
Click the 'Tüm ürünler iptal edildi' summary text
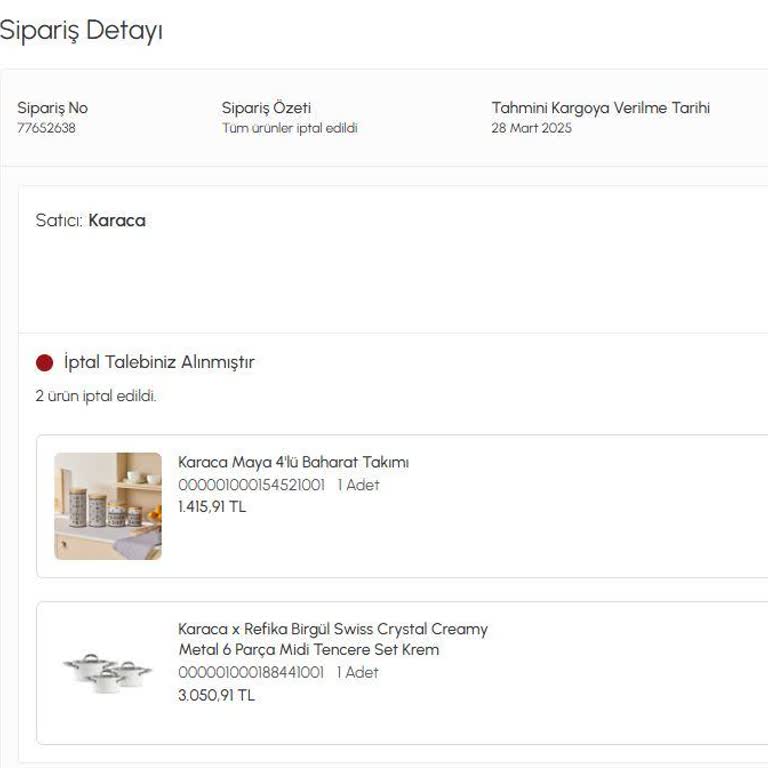click(x=290, y=128)
